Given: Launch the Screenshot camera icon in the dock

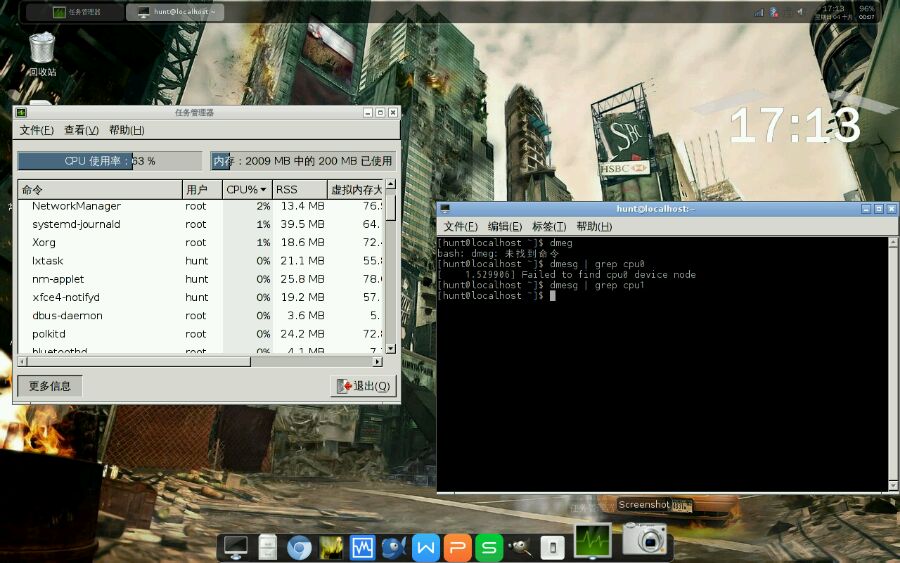Looking at the screenshot, I should 645,539.
